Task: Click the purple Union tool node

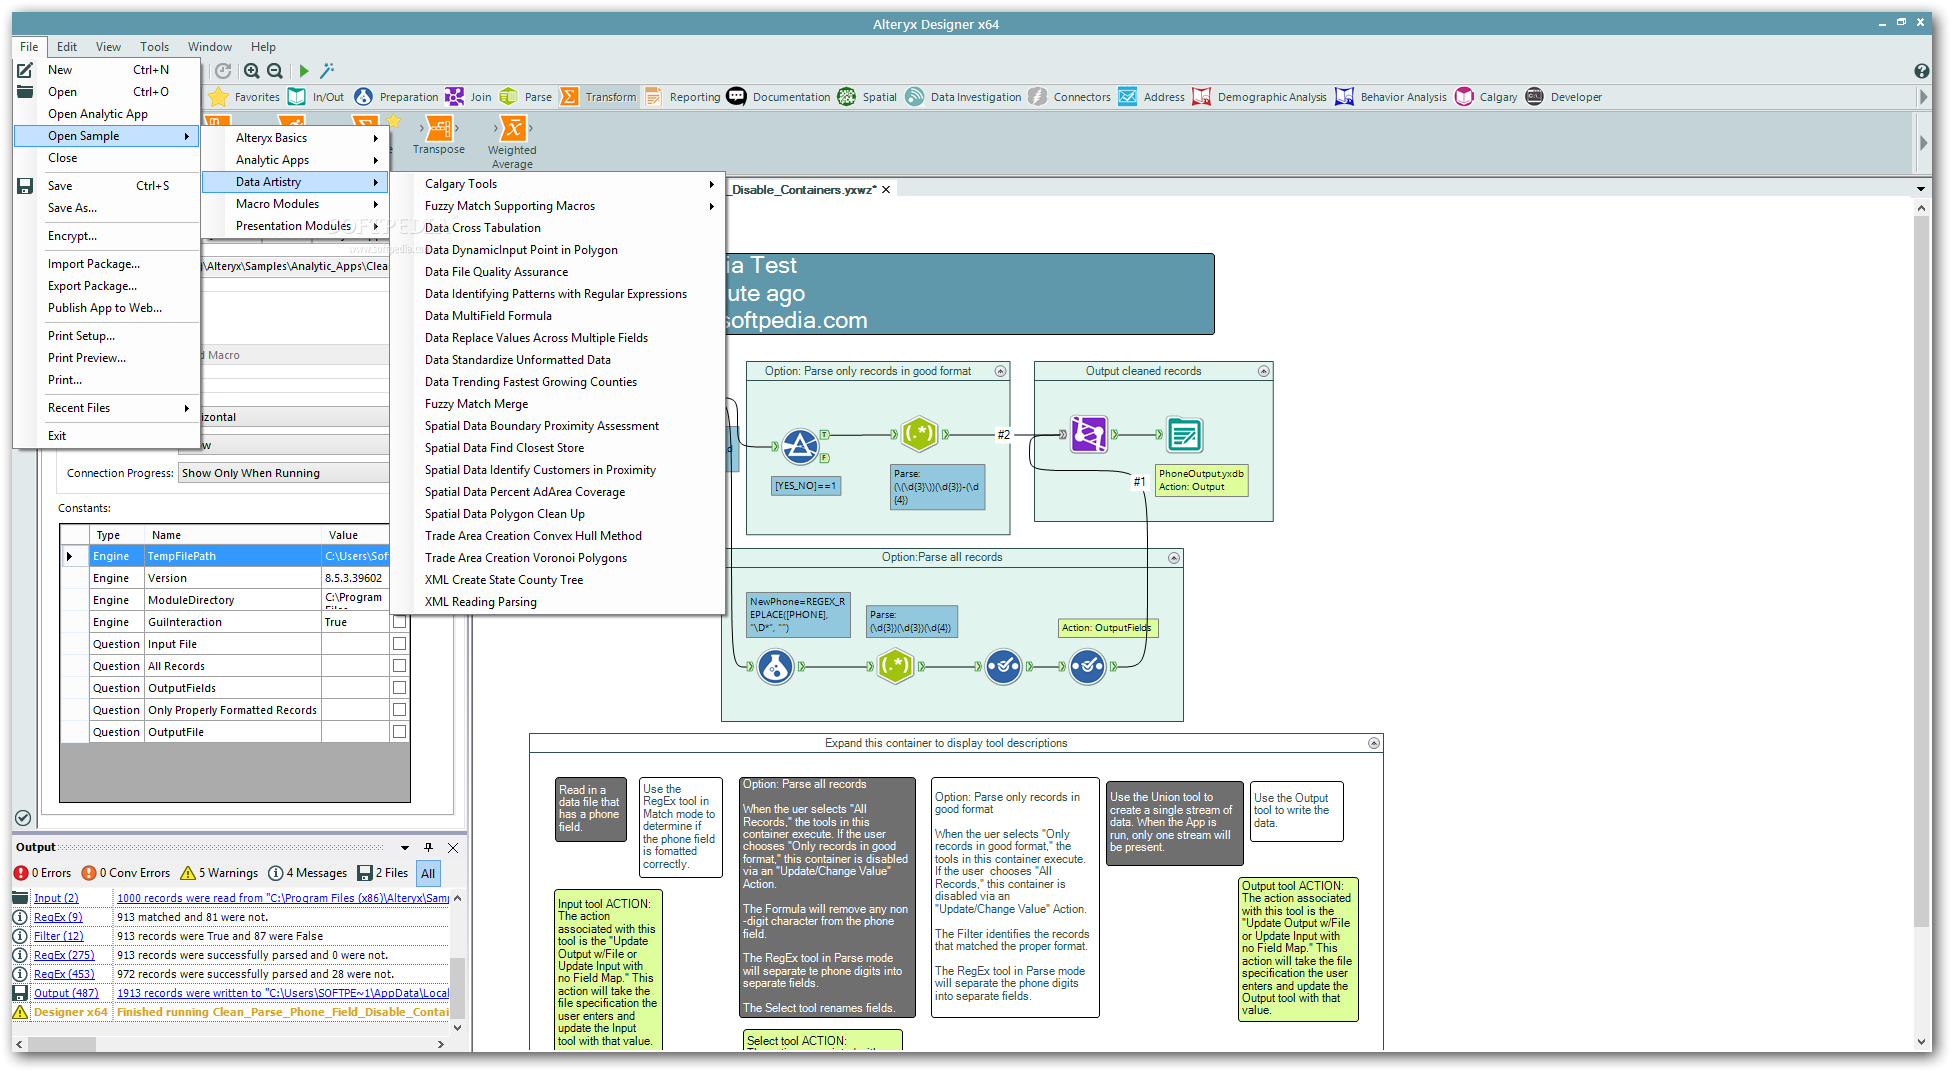Action: 1089,434
